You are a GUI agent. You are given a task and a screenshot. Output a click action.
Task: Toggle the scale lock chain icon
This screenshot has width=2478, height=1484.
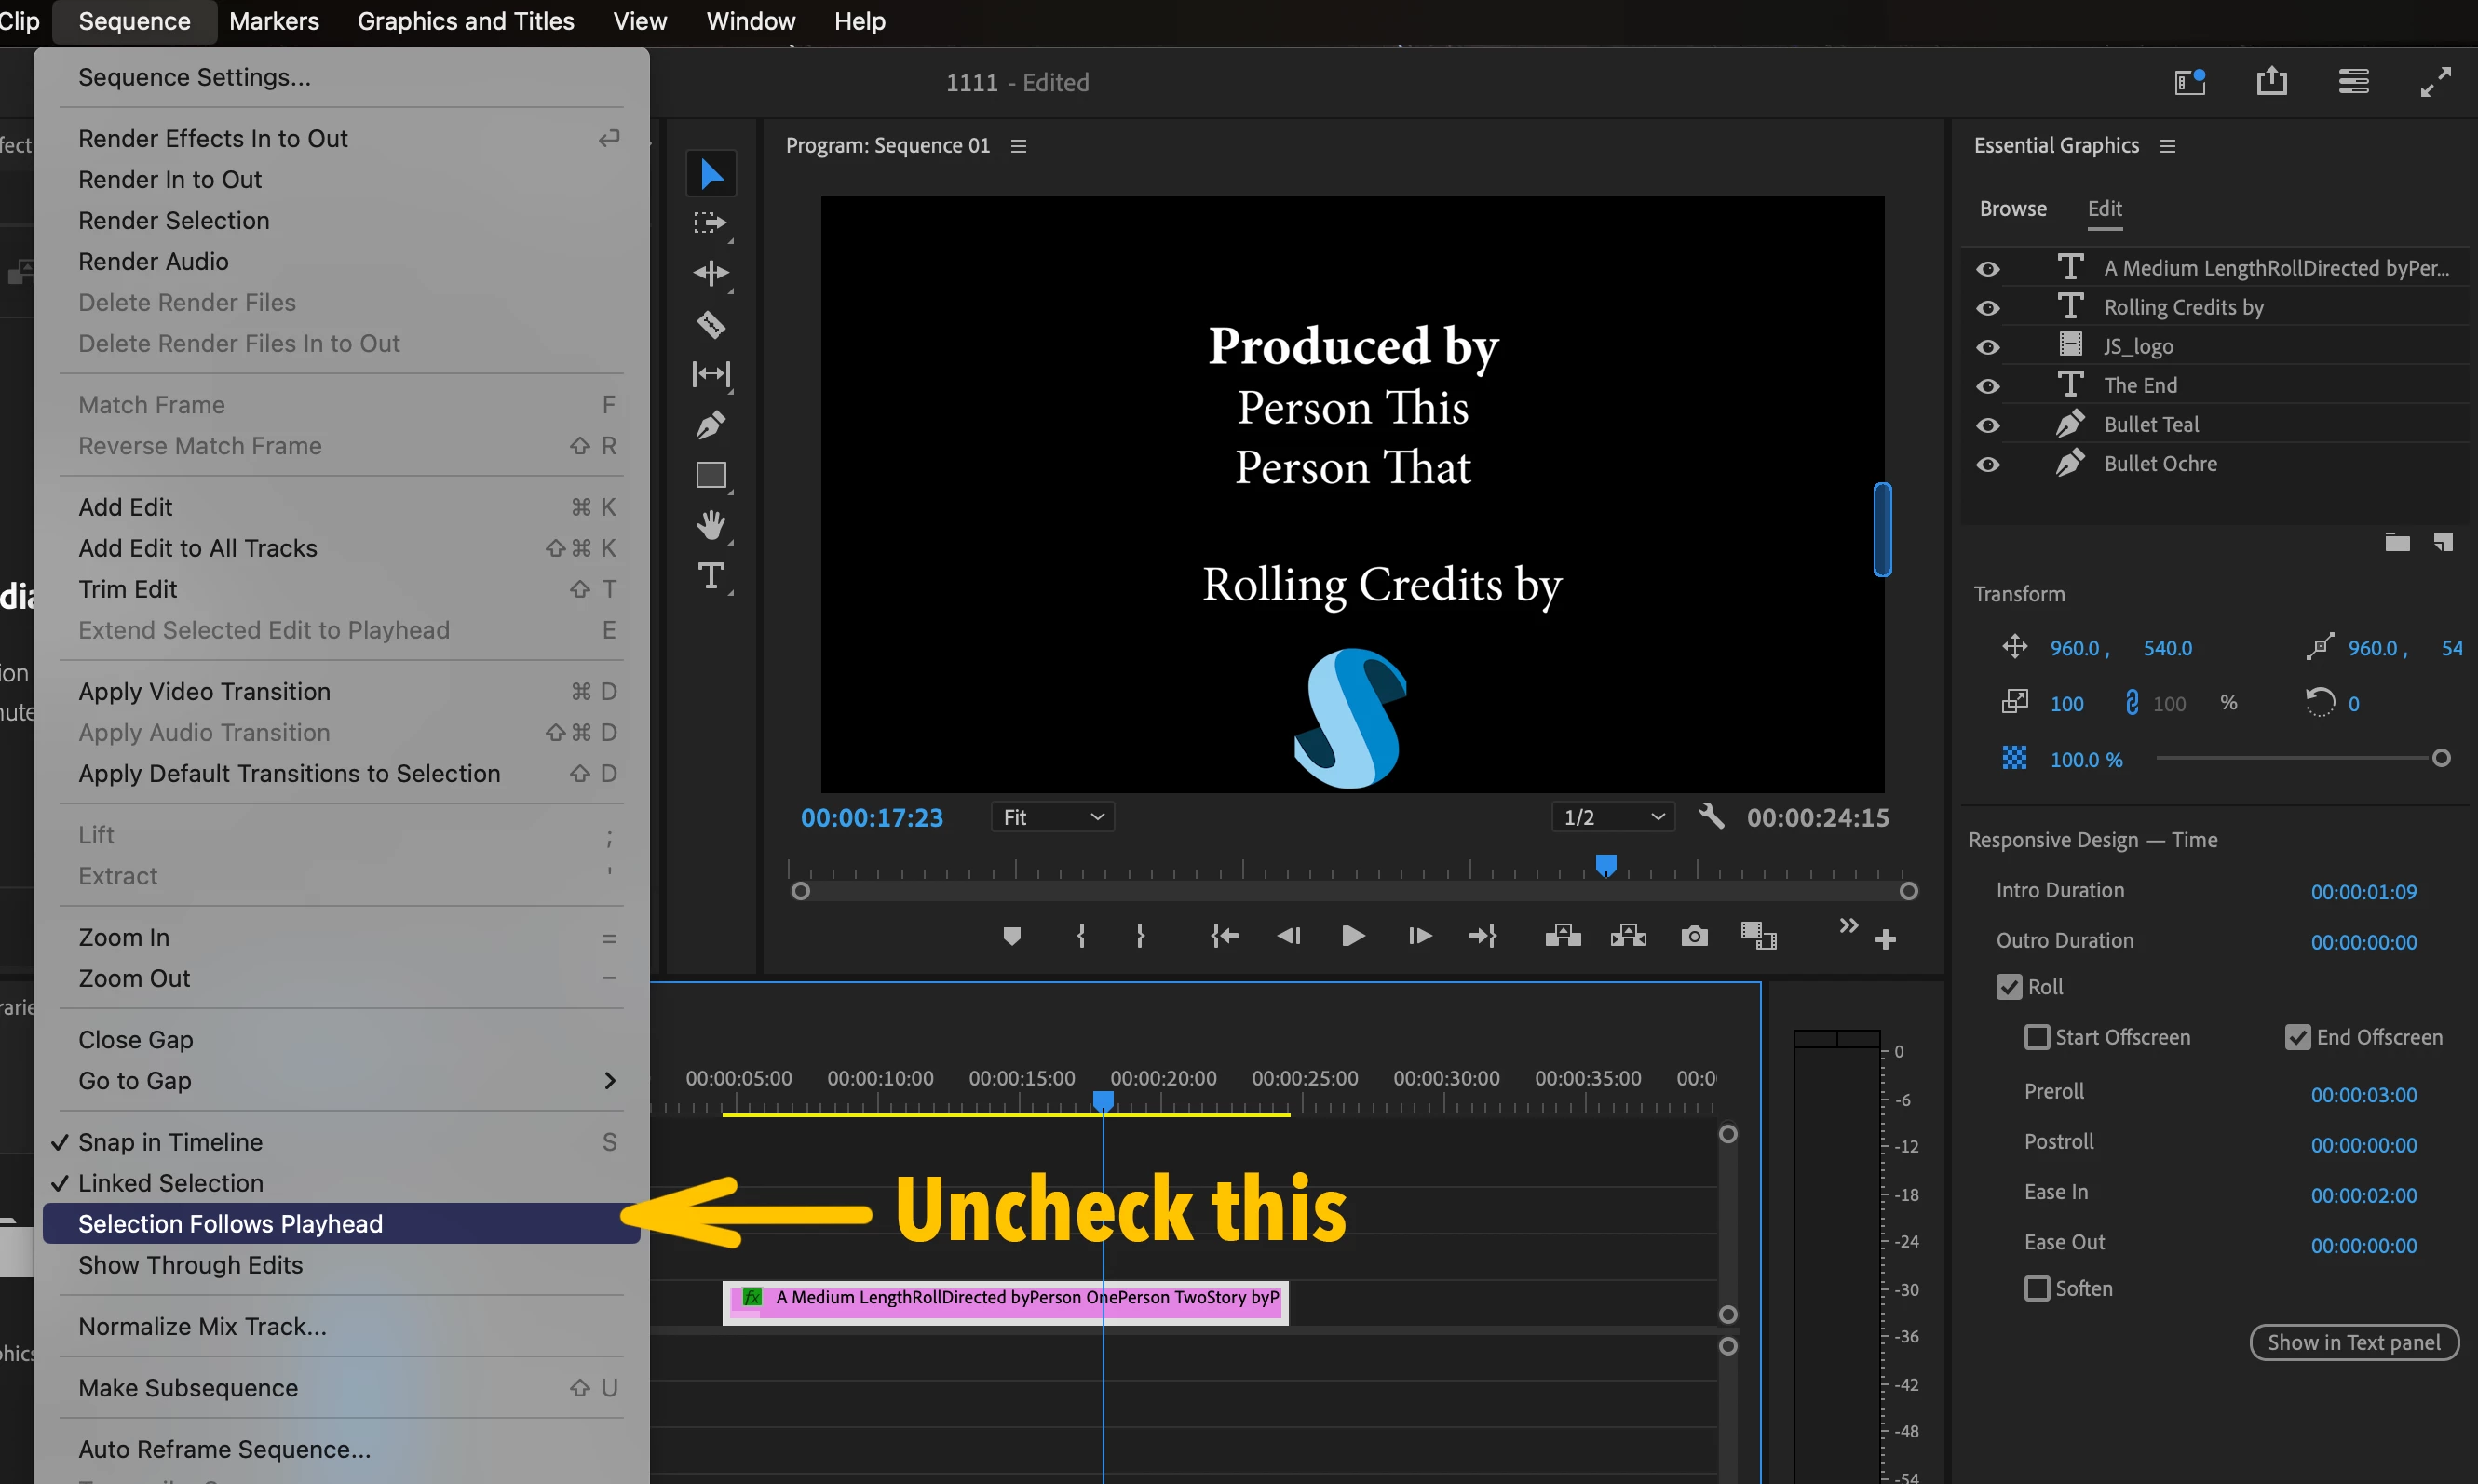coord(2132,703)
